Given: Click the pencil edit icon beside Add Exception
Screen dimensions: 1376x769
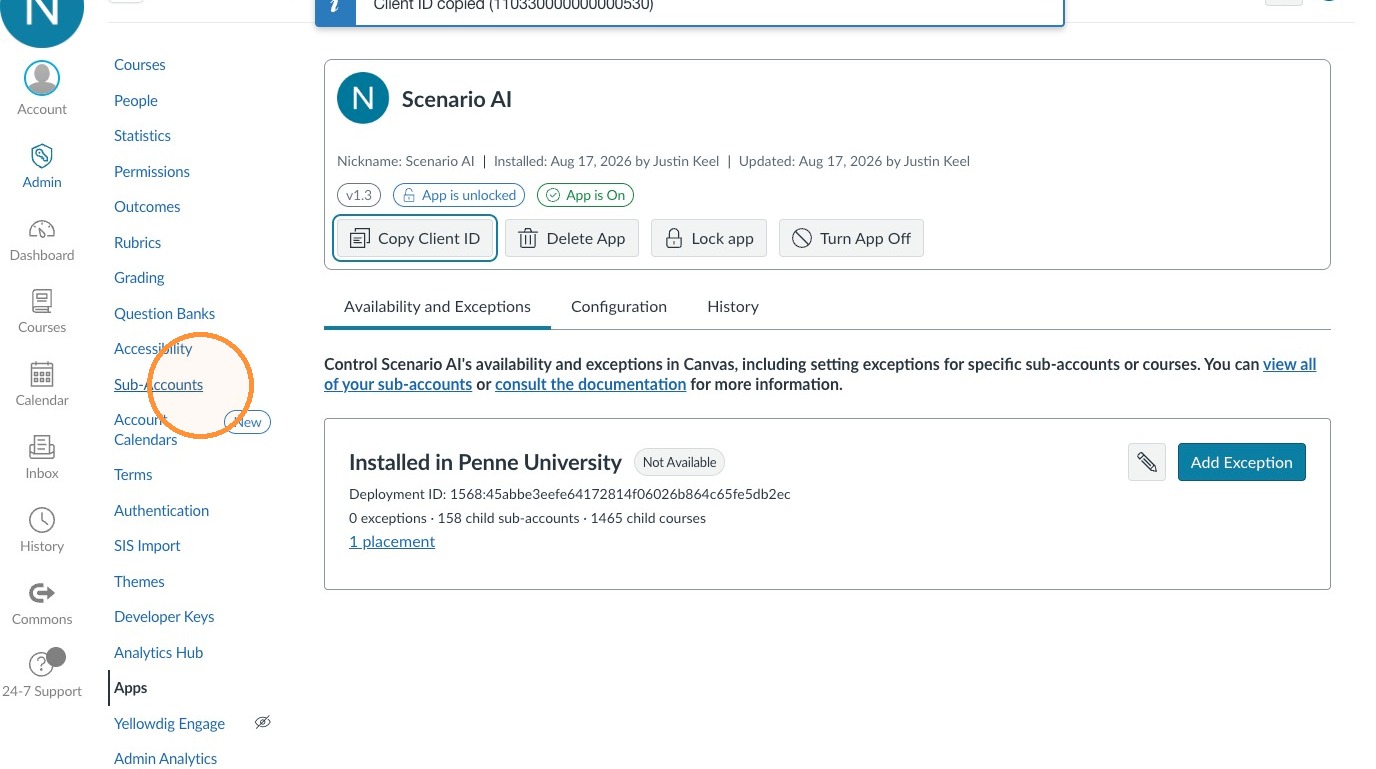Looking at the screenshot, I should point(1147,462).
